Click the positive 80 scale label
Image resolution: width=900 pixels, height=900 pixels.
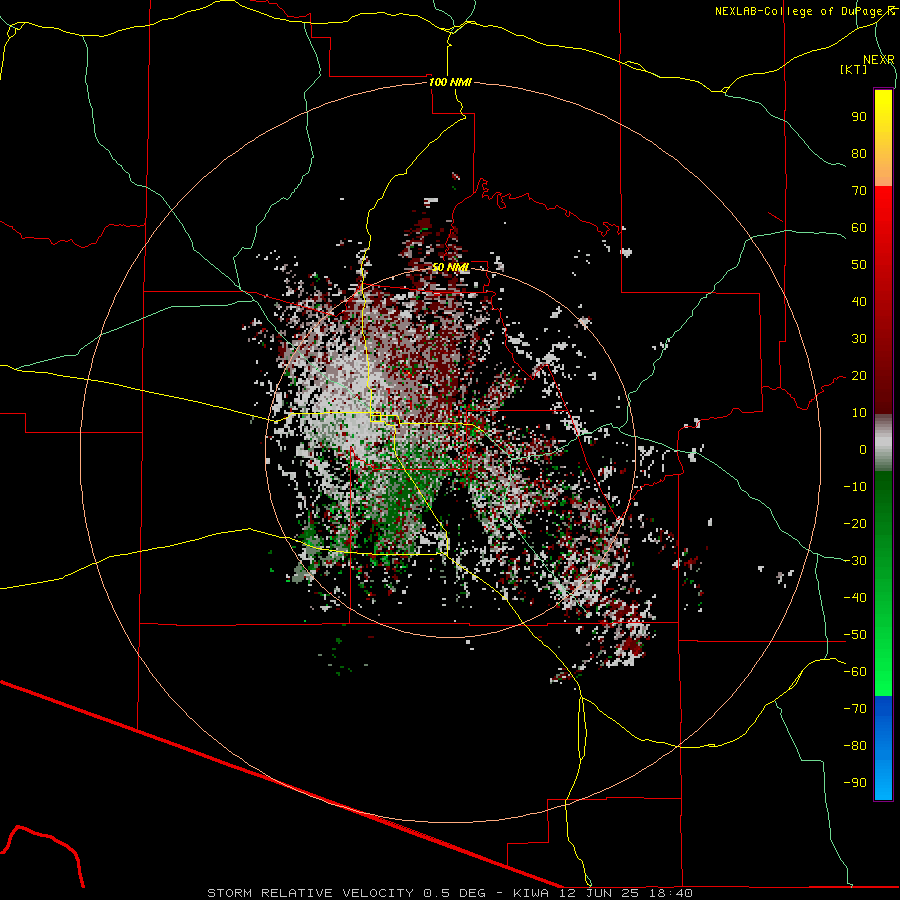coord(859,153)
